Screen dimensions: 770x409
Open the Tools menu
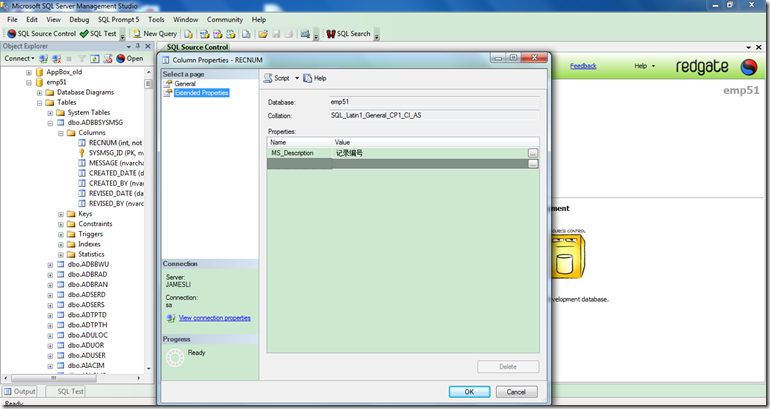(156, 20)
